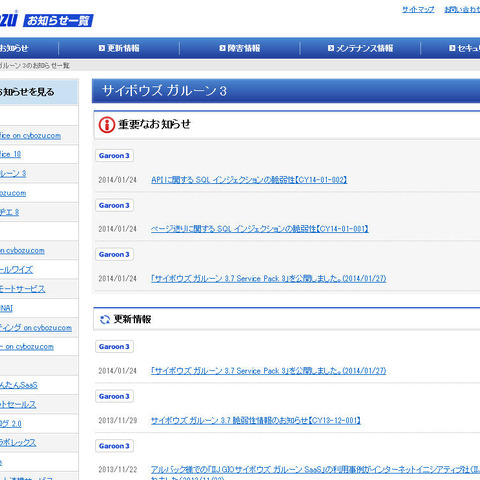
Task: Open the ティング on cybozu.com sidebar link
Action: [x=36, y=328]
